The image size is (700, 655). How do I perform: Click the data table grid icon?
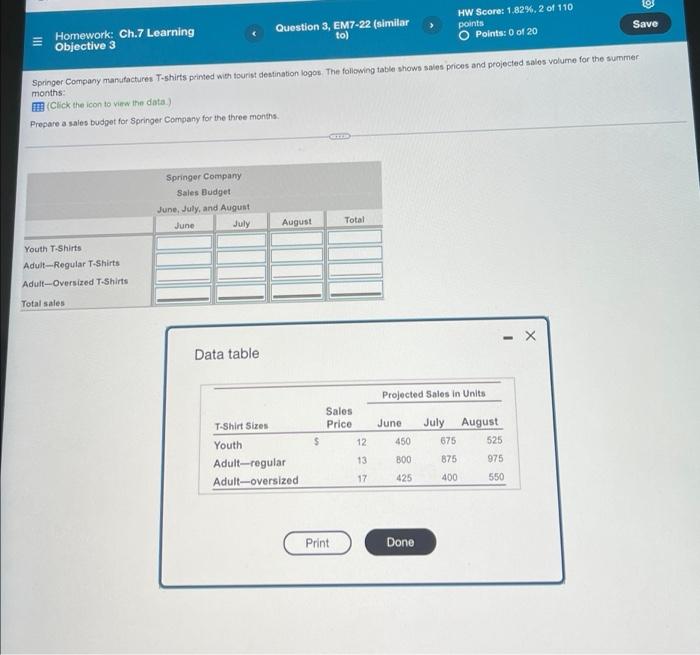(38, 107)
